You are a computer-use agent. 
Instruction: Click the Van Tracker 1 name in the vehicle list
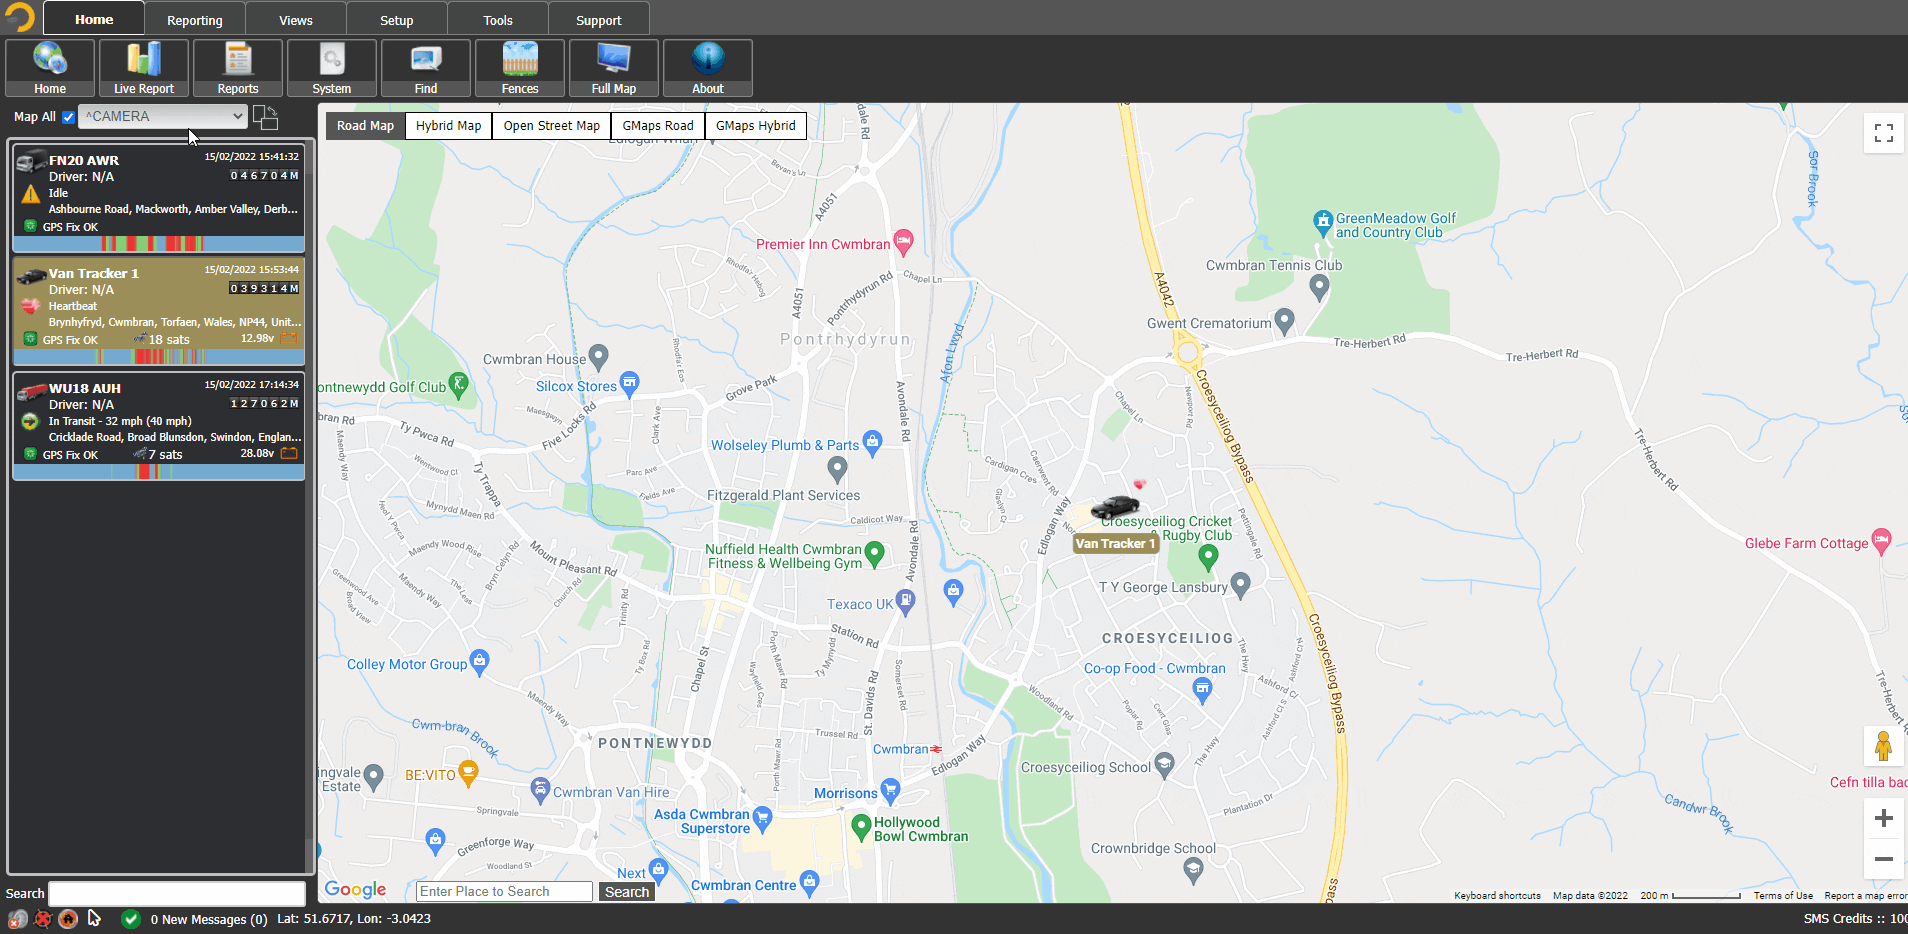point(94,273)
